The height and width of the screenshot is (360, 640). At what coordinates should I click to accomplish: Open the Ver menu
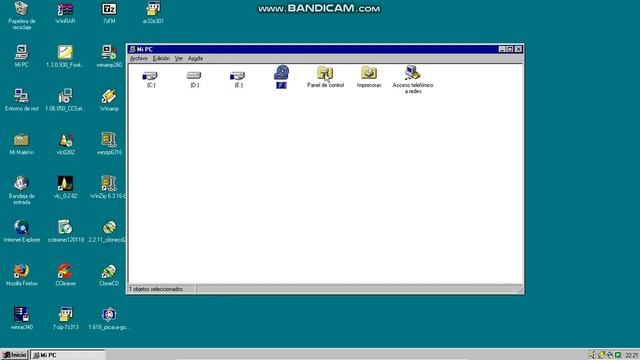(179, 58)
